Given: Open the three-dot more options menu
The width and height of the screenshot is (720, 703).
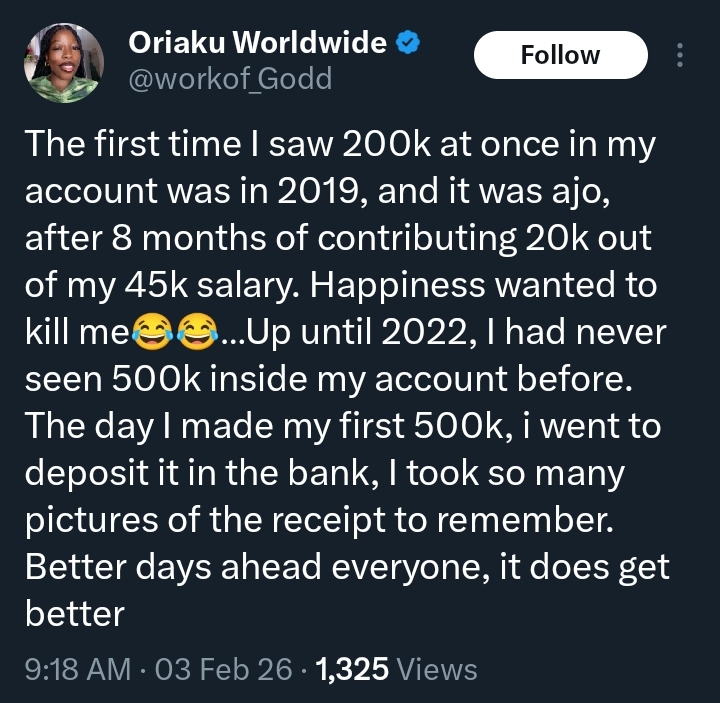Looking at the screenshot, I should (680, 55).
